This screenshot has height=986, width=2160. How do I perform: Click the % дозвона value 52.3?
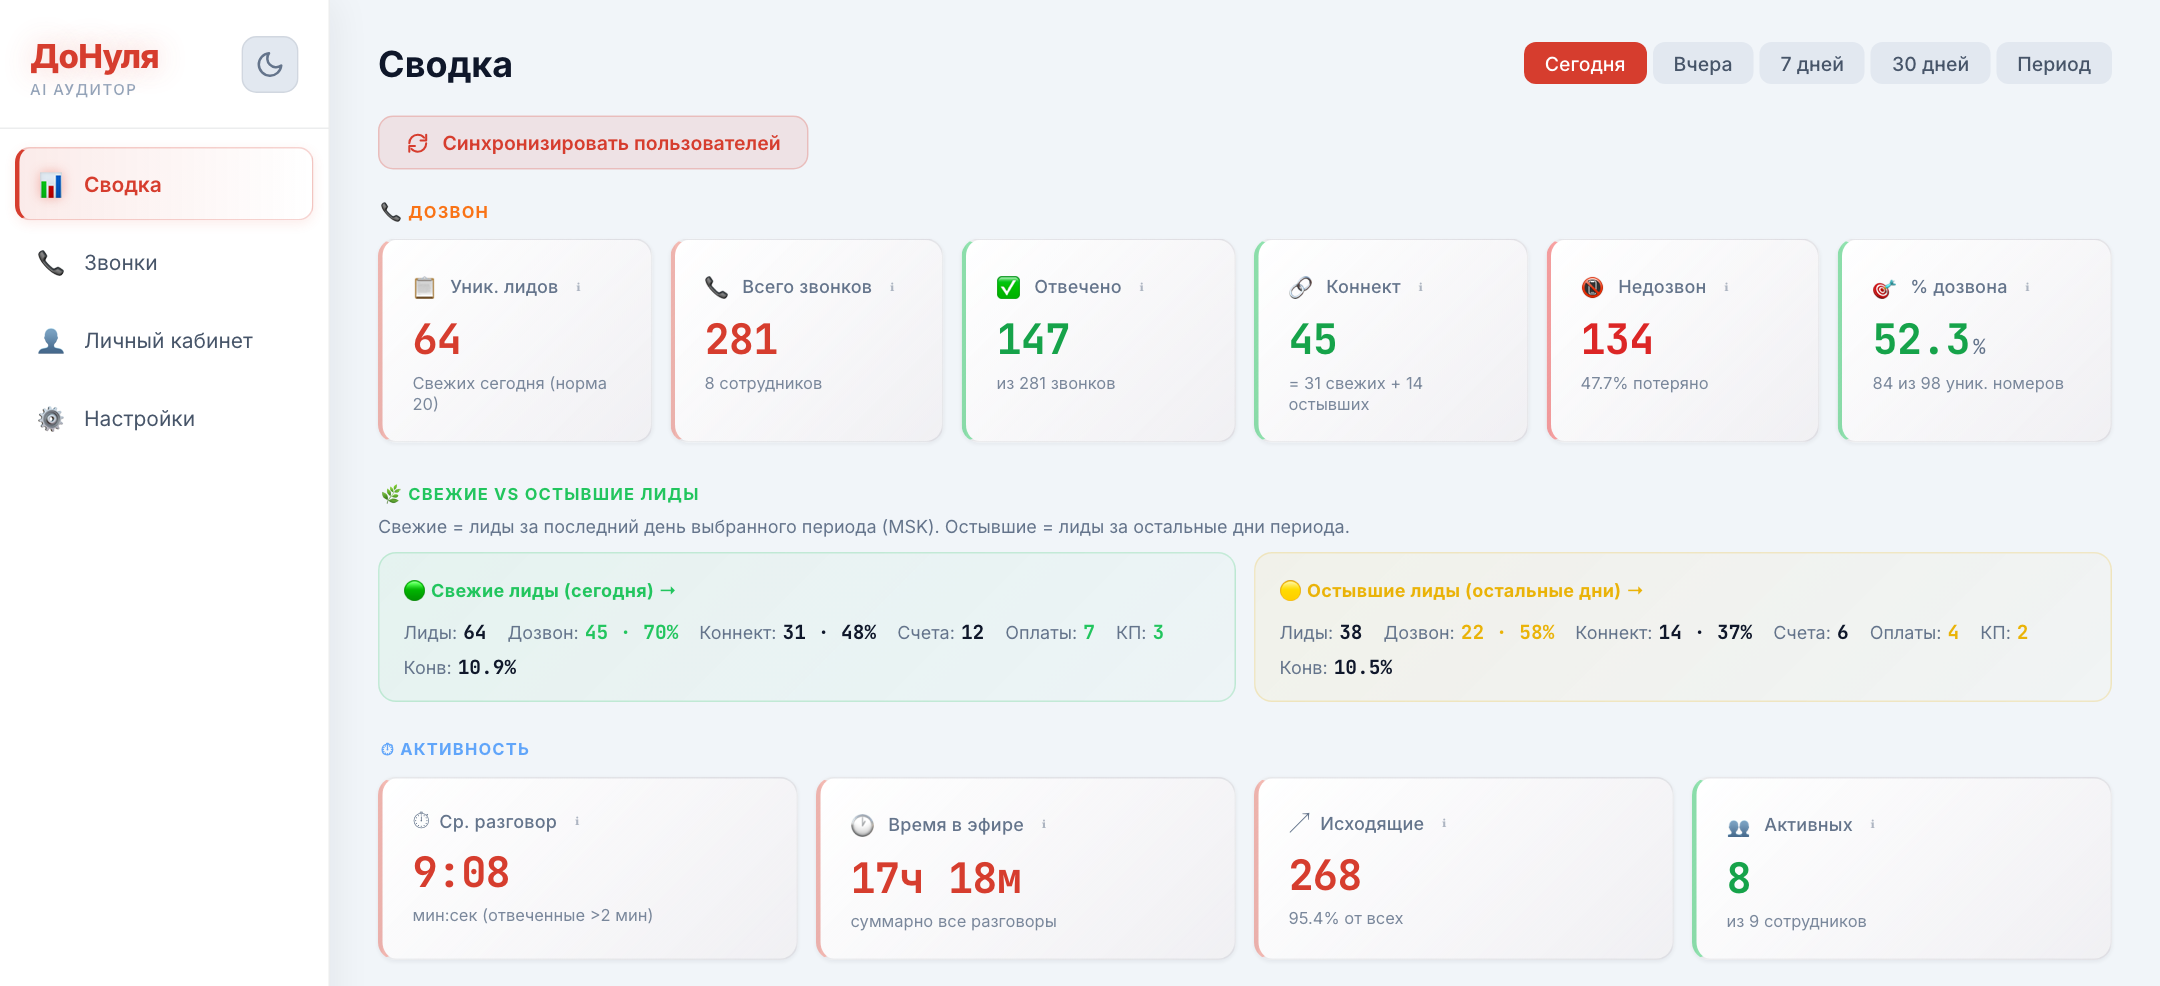1929,340
